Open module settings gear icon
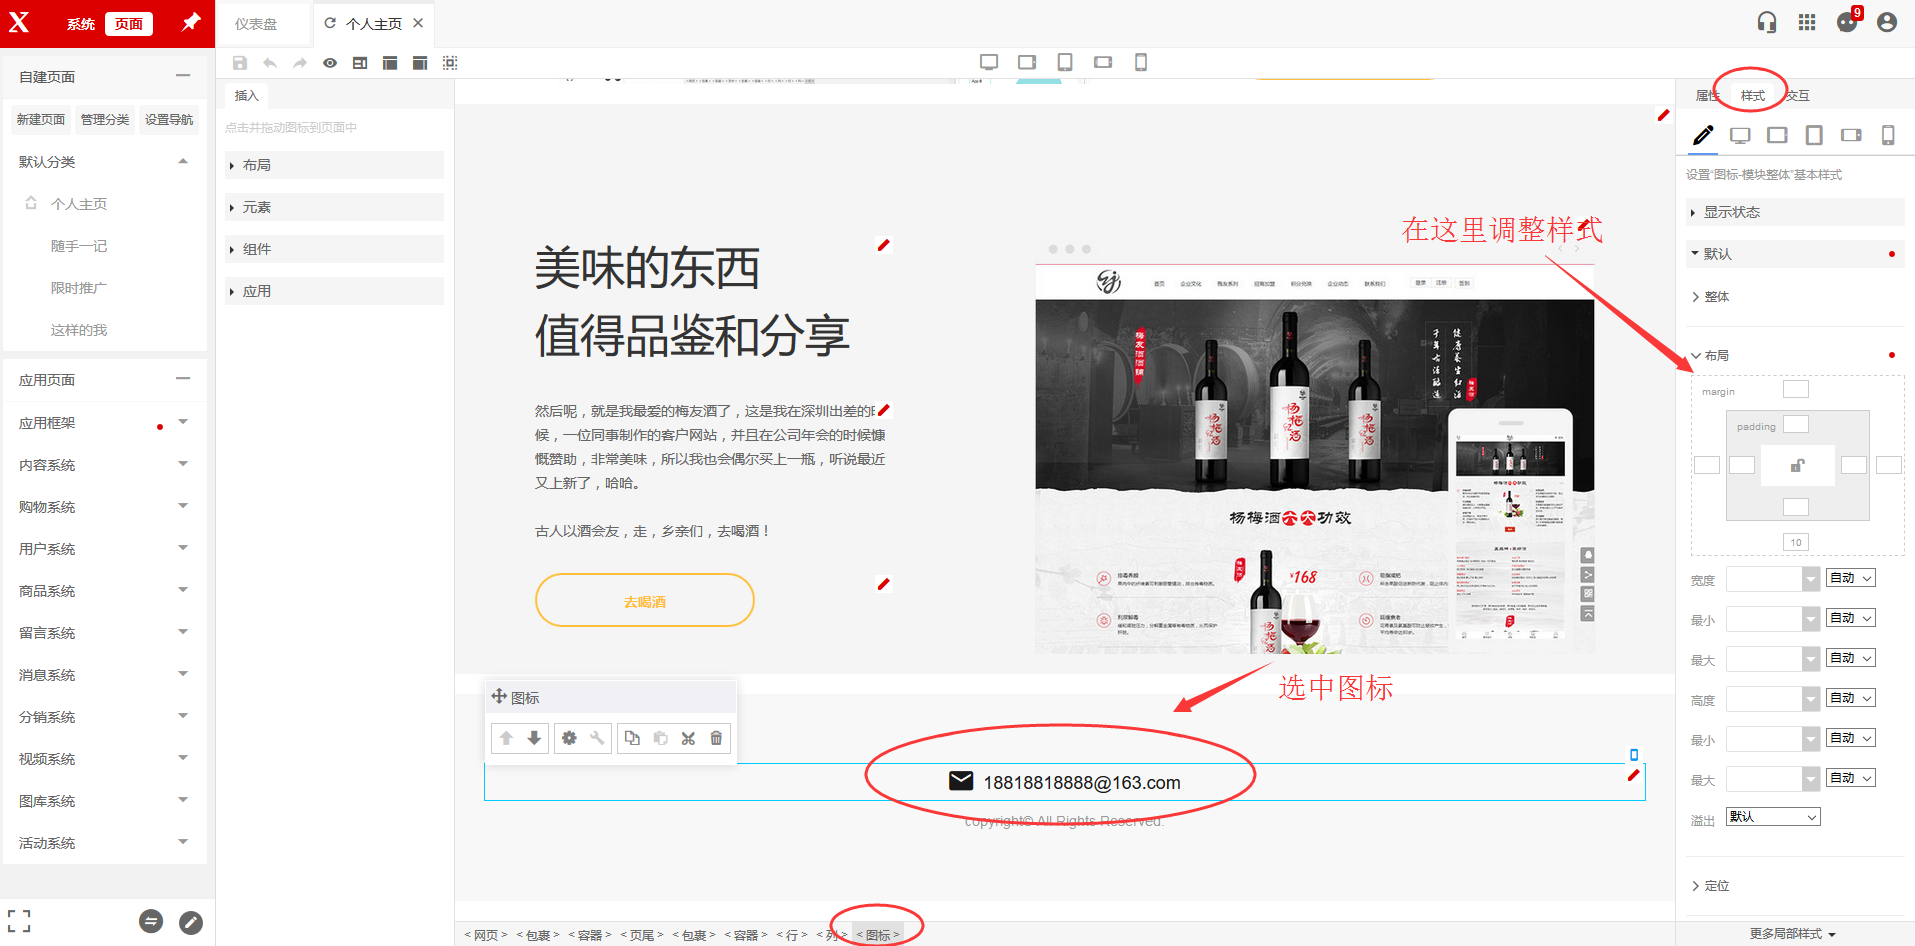This screenshot has width=1915, height=946. point(569,738)
